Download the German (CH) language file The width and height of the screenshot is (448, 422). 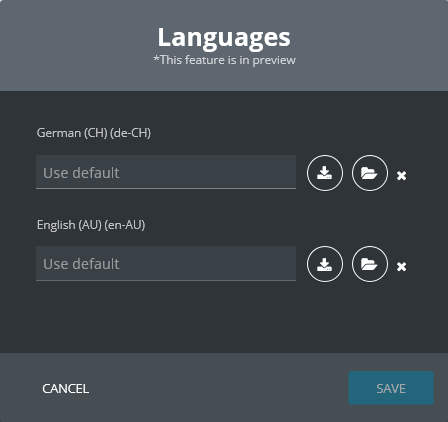point(325,173)
